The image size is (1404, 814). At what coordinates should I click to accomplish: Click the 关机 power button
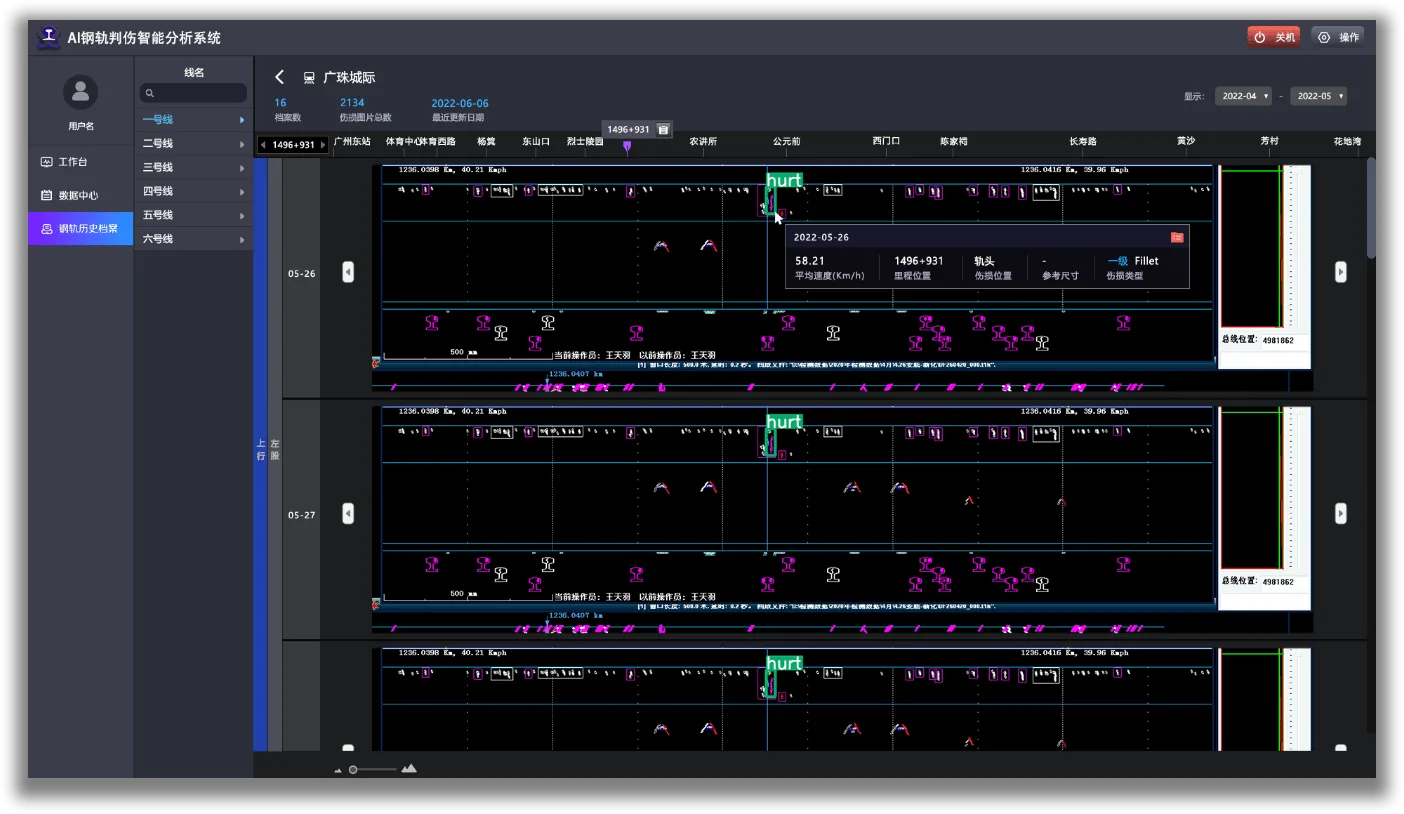click(x=1273, y=37)
